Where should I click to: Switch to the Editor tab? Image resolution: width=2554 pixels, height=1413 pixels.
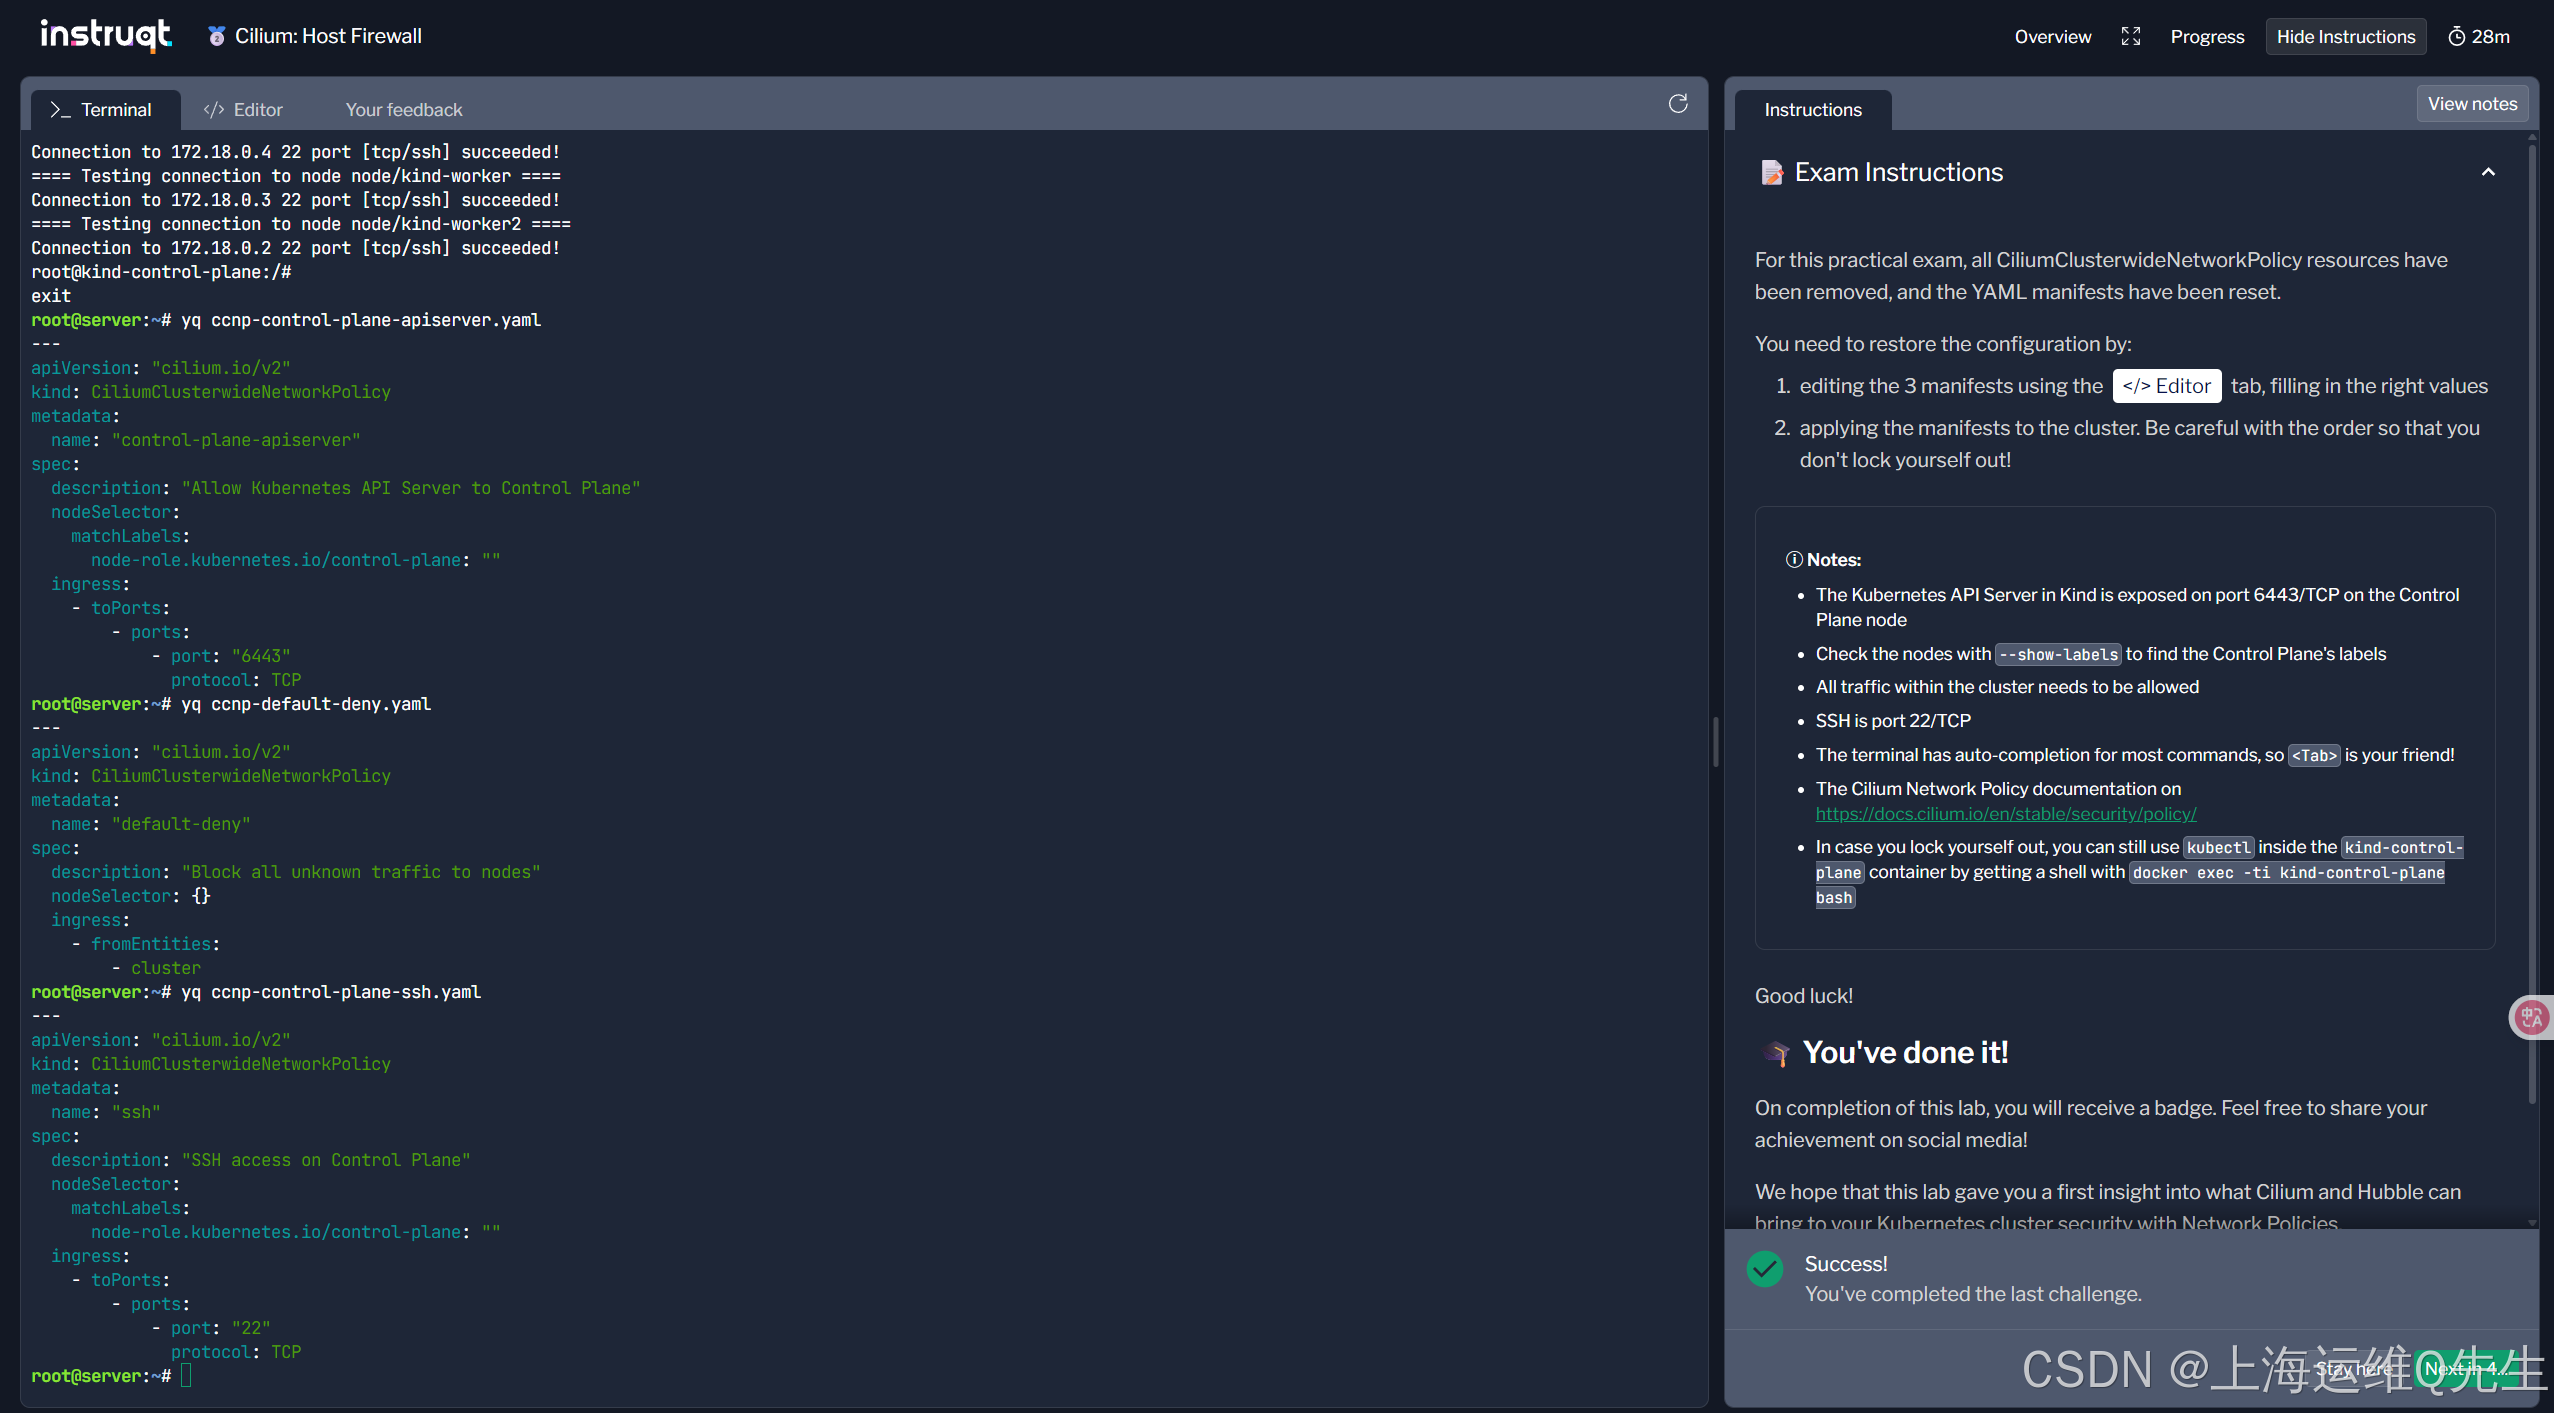243,110
